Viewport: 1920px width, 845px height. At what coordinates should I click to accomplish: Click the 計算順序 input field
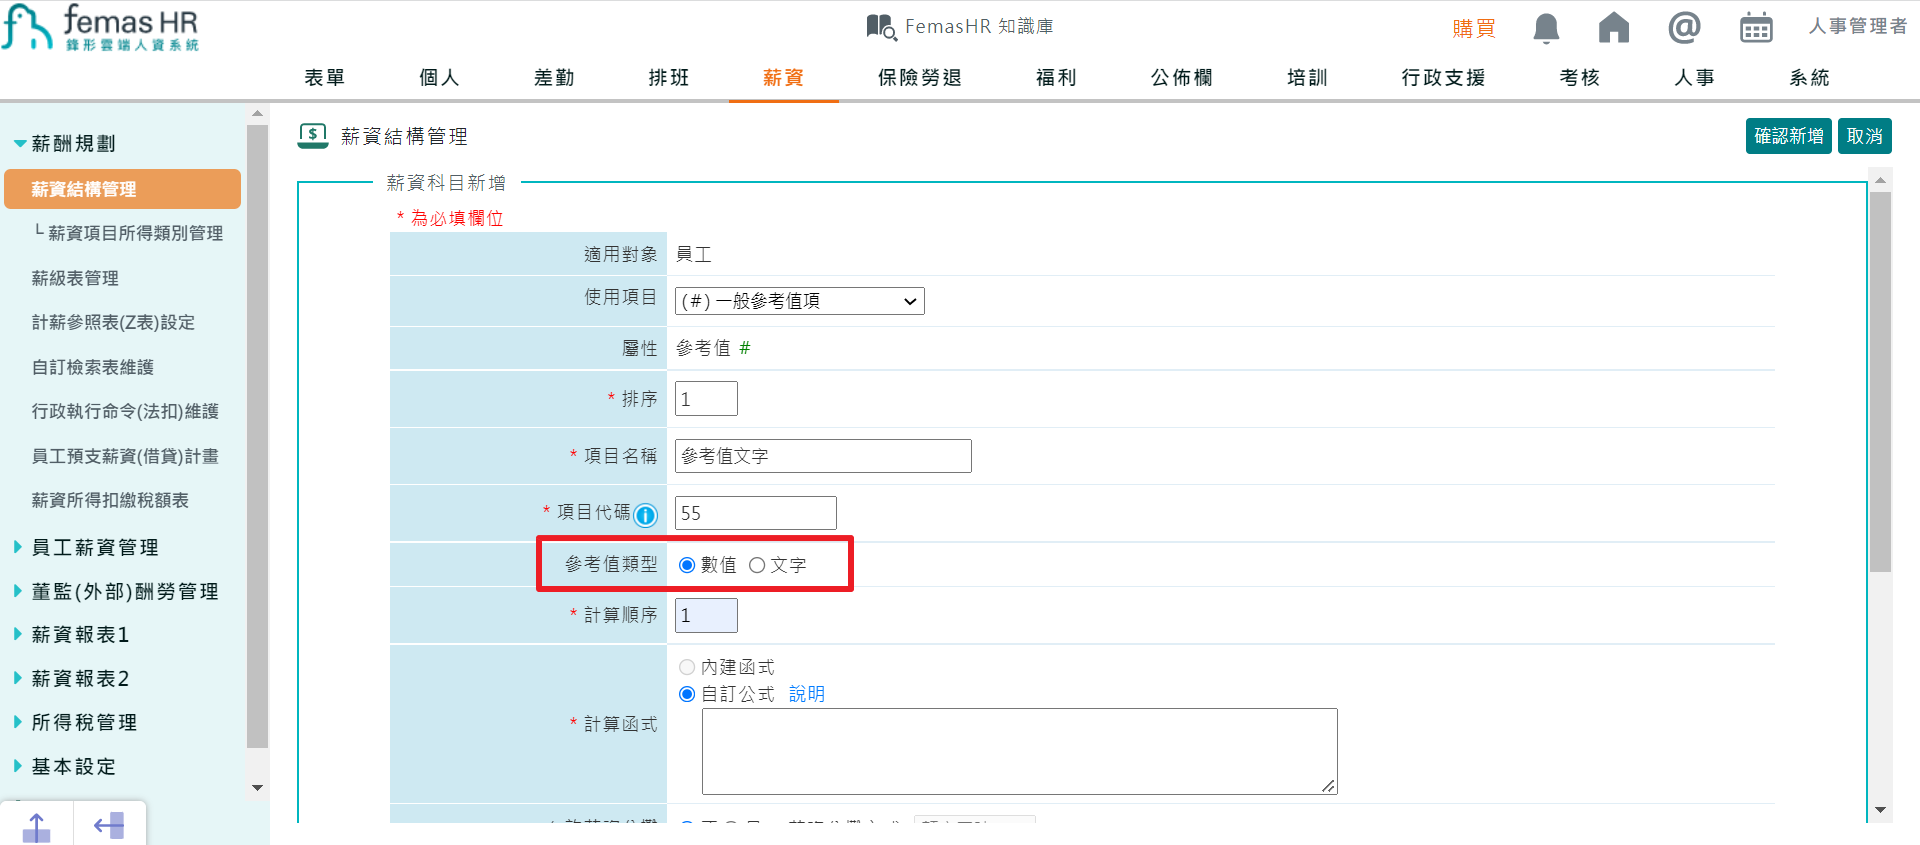coord(706,616)
